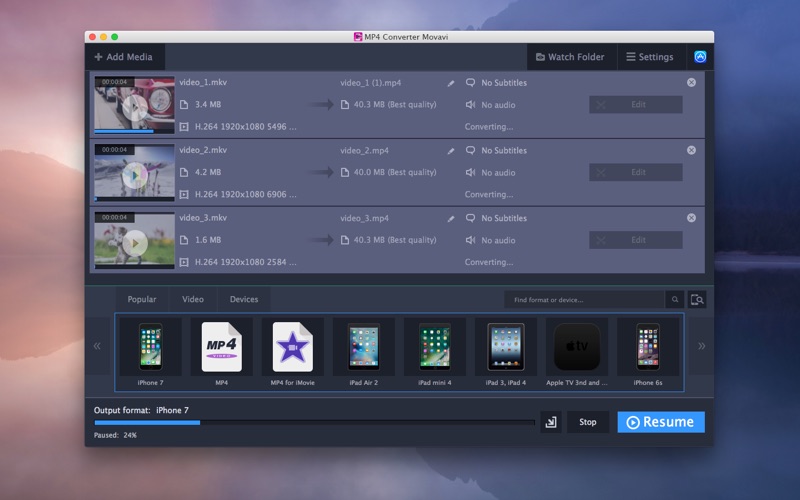Viewport: 800px width, 500px height.
Task: Click the overall conversion progress bar
Action: coord(314,422)
